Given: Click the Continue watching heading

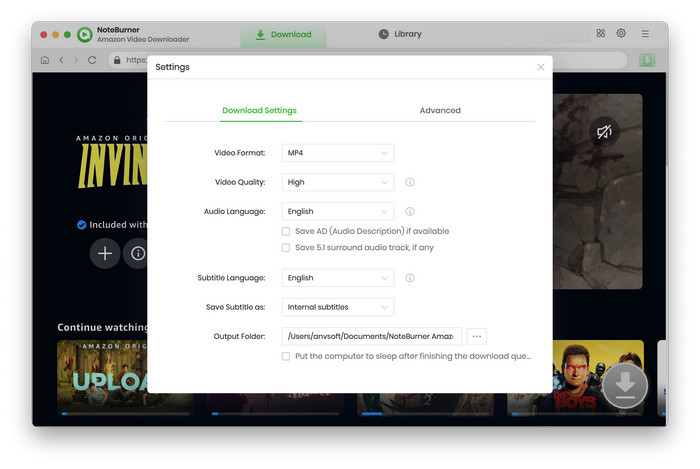Looking at the screenshot, I should (102, 327).
